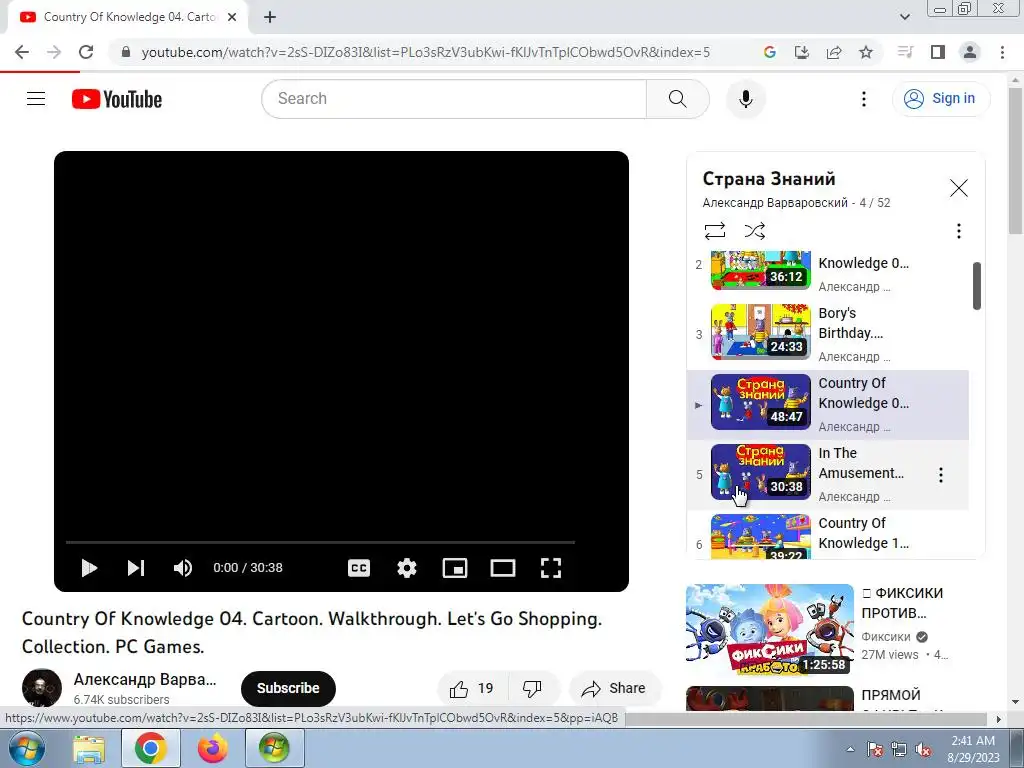Skip to next video in player
The width and height of the screenshot is (1024, 768).
[136, 568]
